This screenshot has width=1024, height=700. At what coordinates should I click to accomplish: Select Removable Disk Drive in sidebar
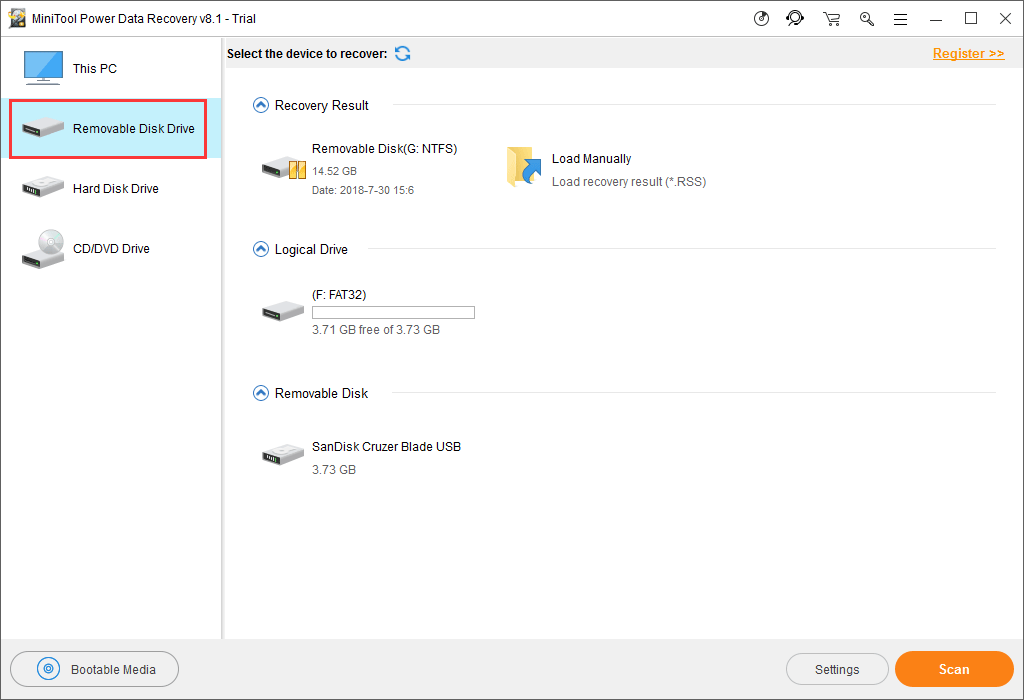pyautogui.click(x=108, y=129)
